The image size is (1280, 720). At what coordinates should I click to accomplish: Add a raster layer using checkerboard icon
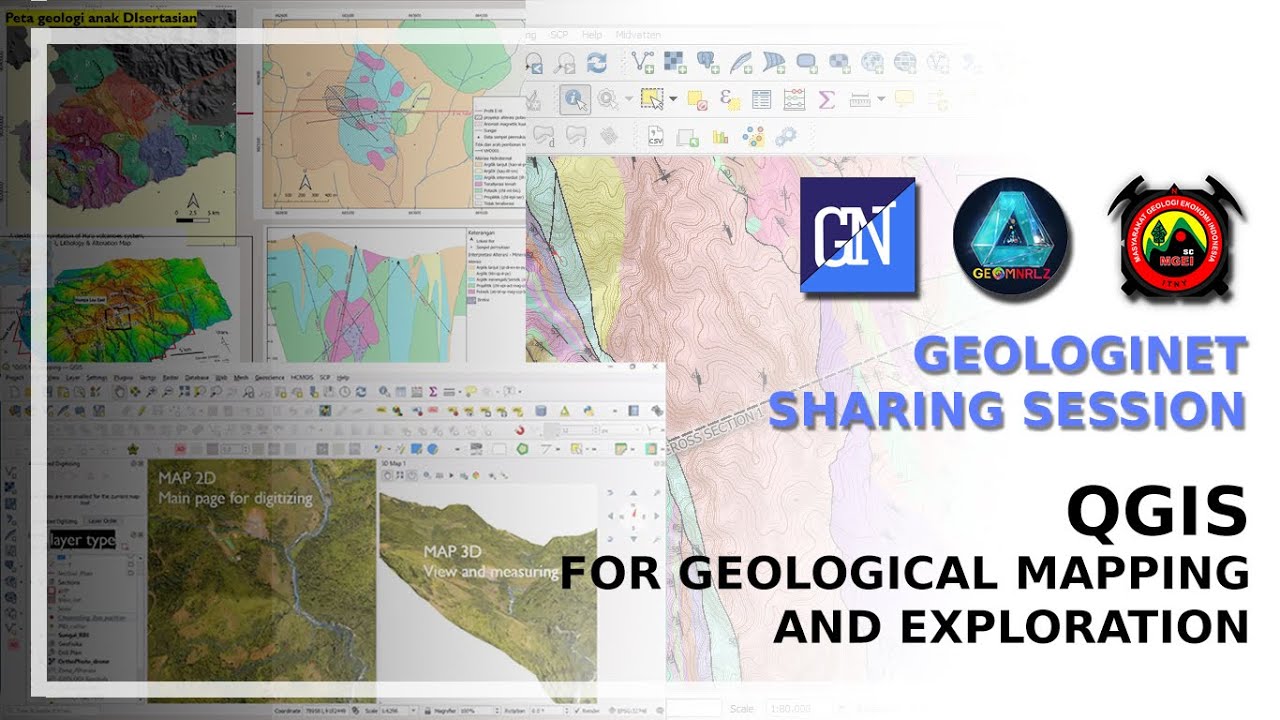[675, 62]
